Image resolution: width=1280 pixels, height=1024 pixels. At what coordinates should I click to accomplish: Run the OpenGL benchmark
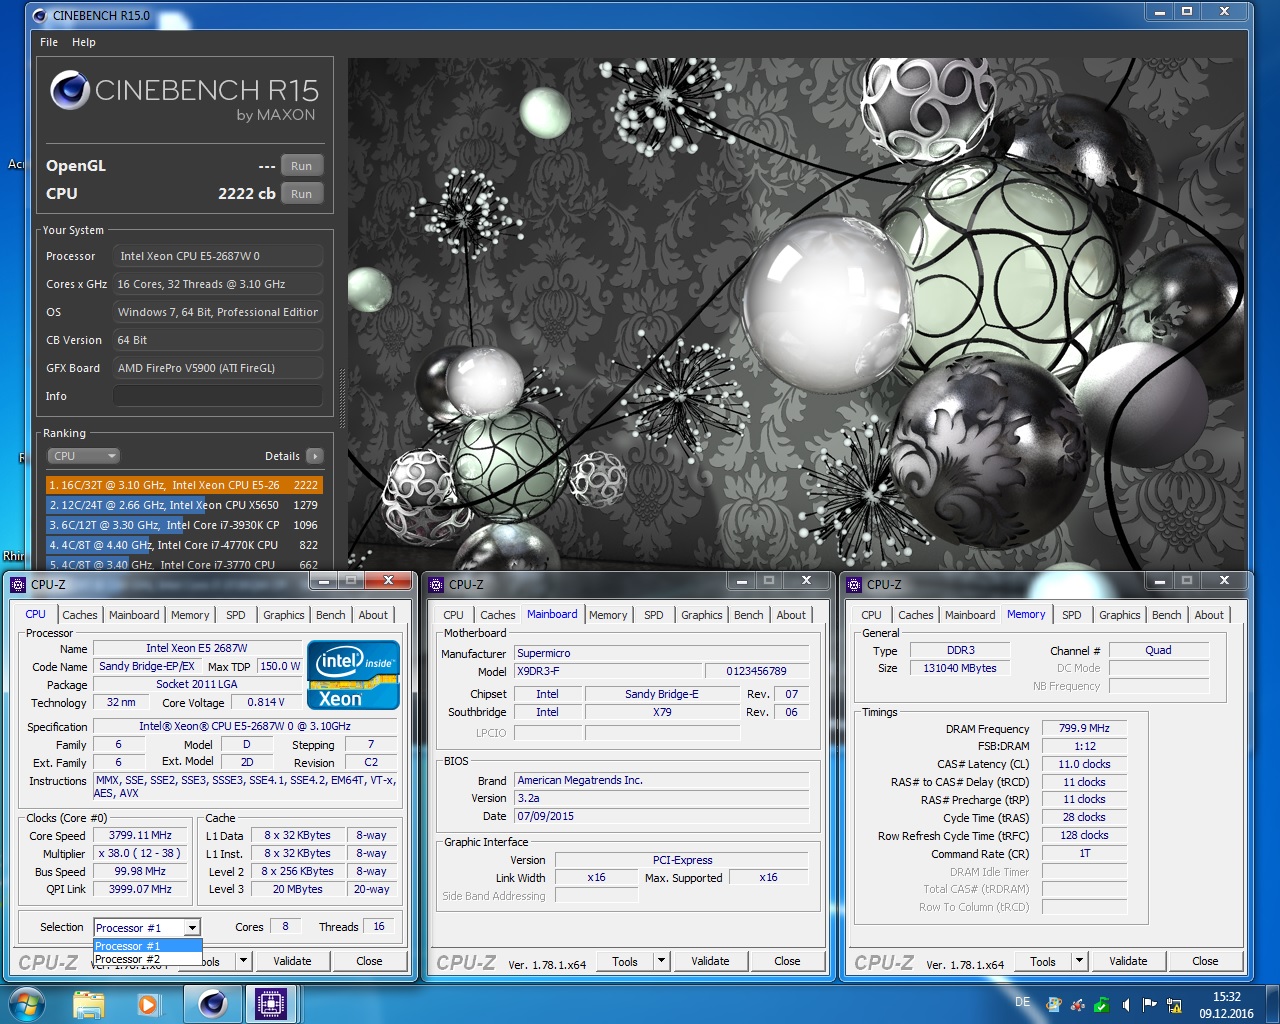click(301, 166)
